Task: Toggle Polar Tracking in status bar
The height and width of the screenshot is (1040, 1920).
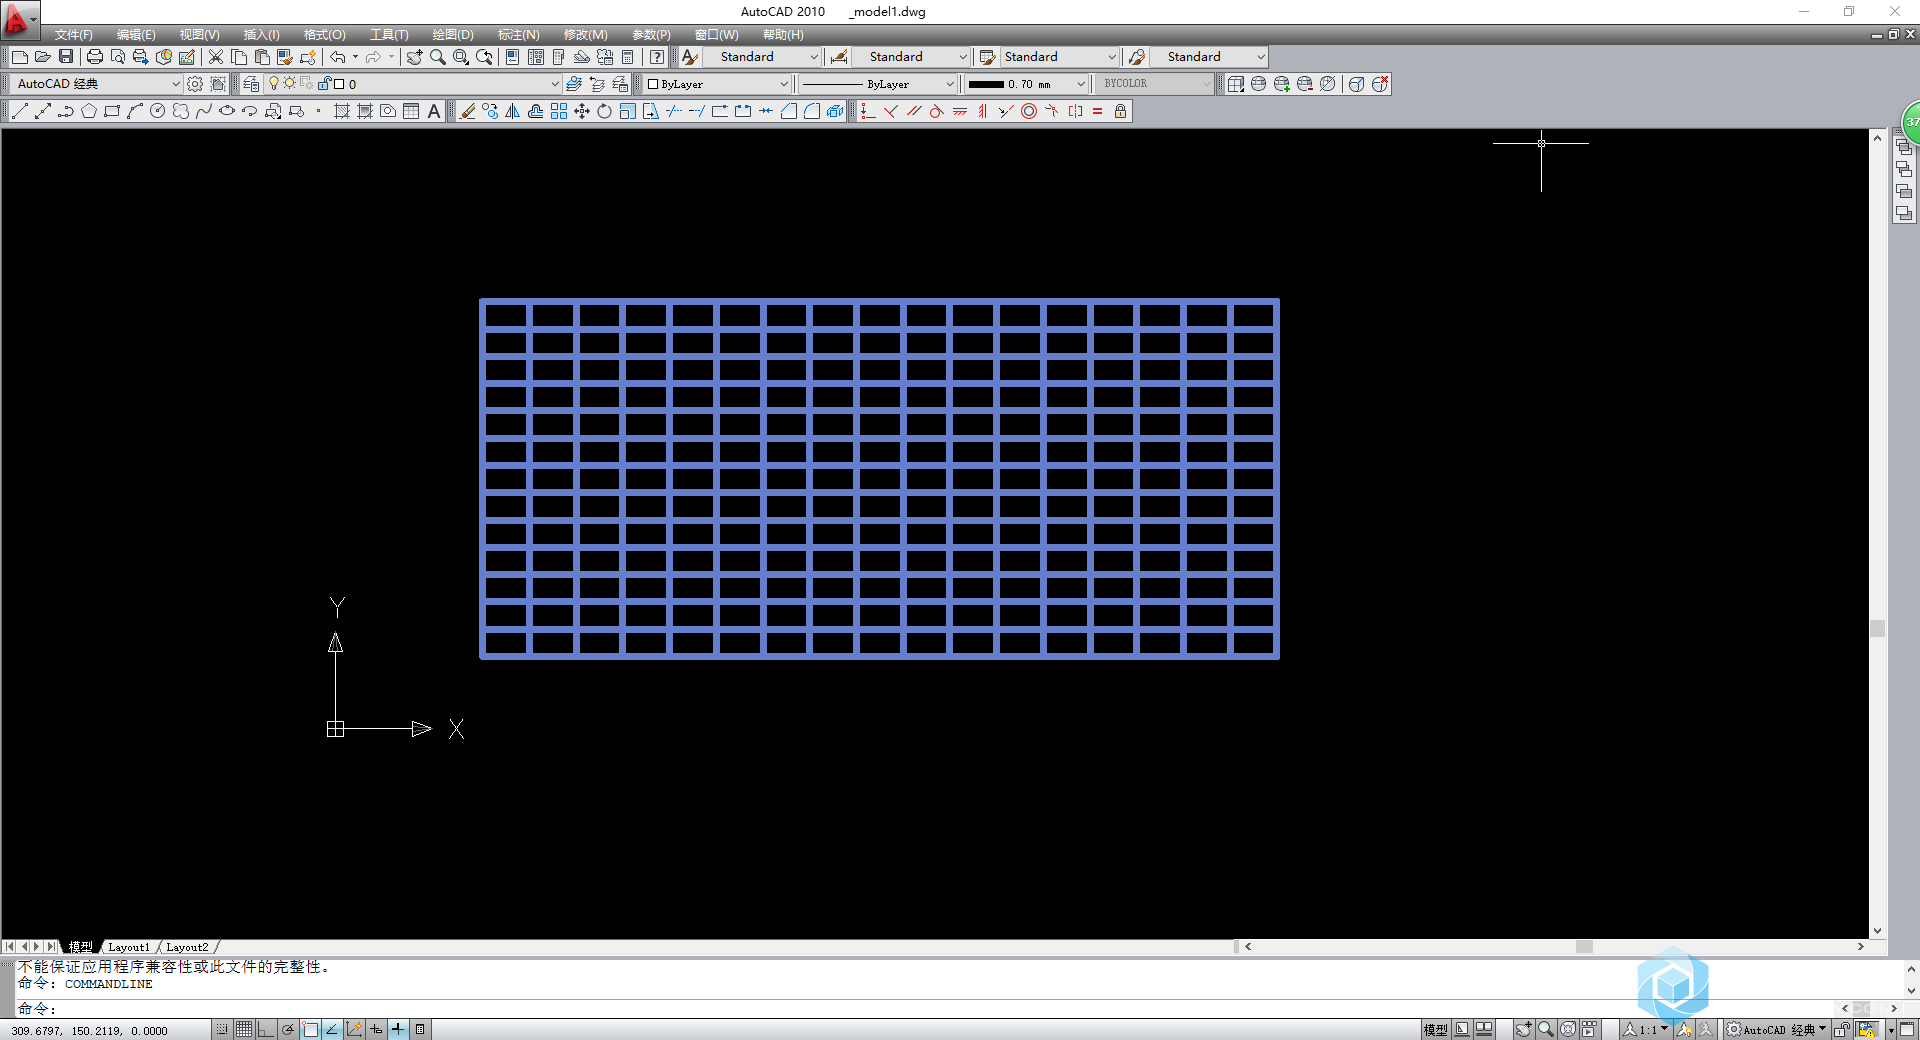Action: tap(288, 1029)
